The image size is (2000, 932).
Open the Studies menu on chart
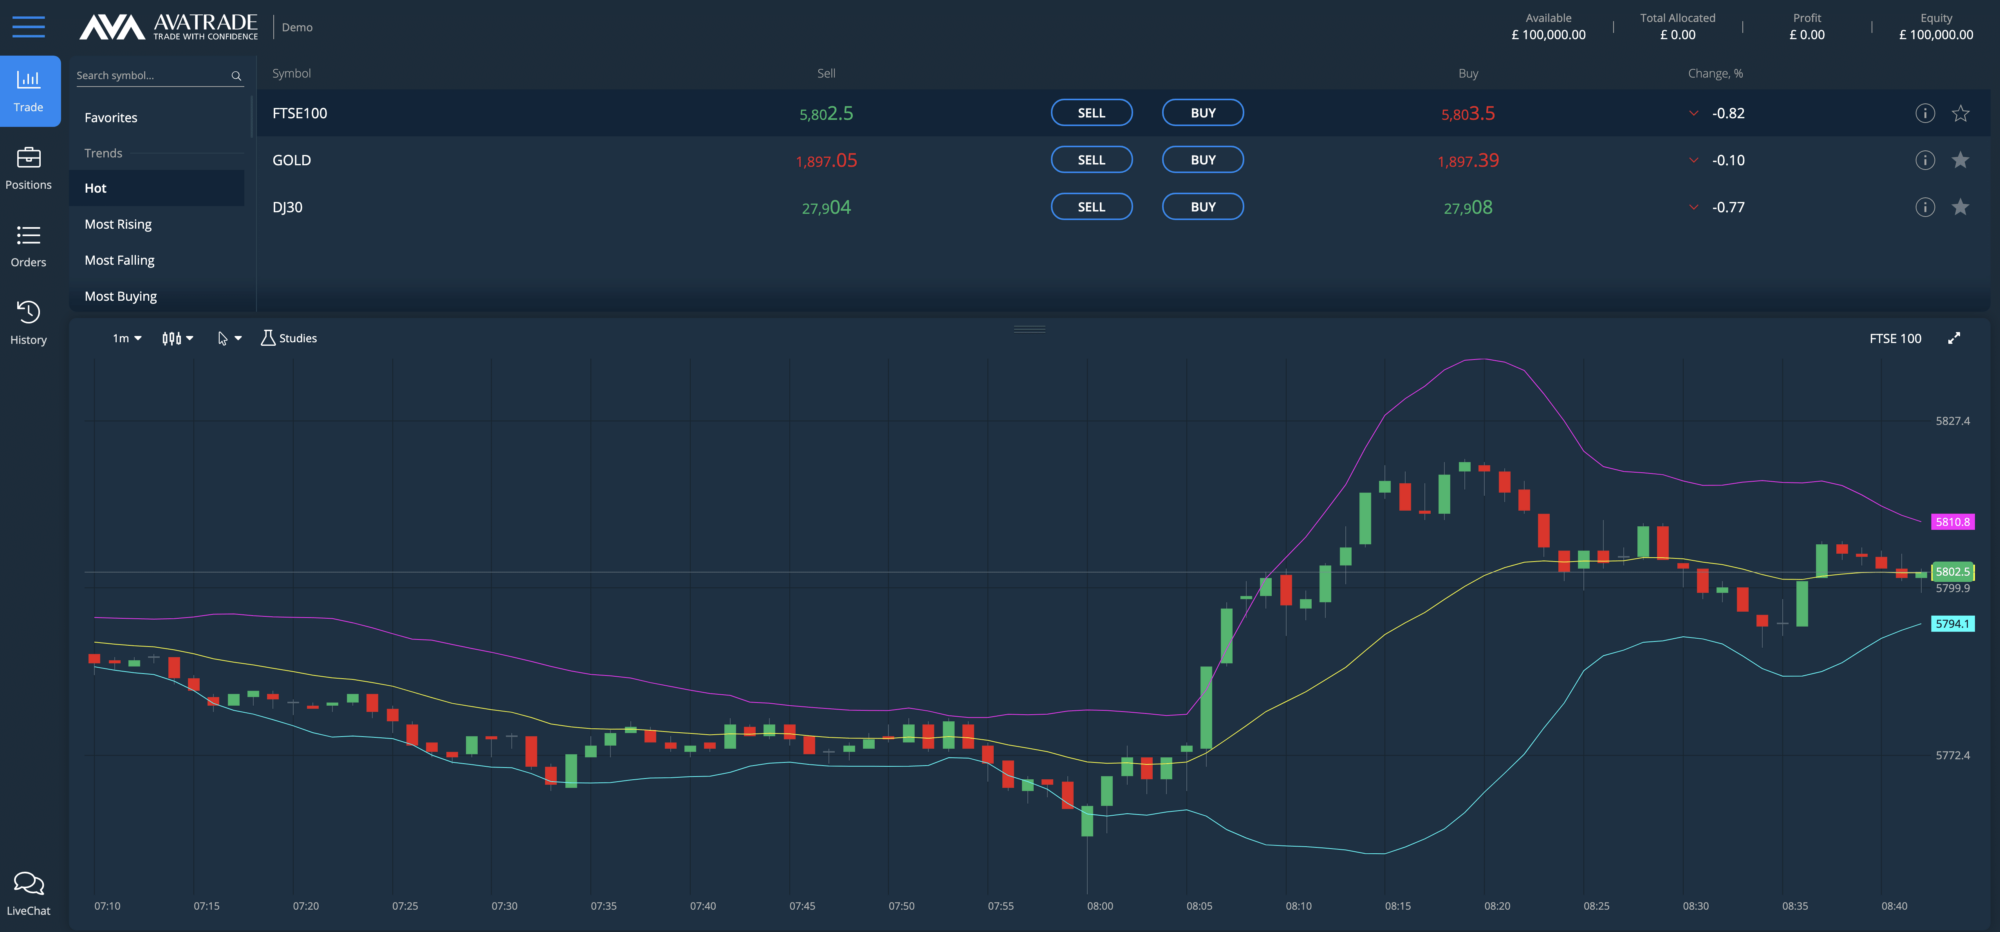click(288, 338)
